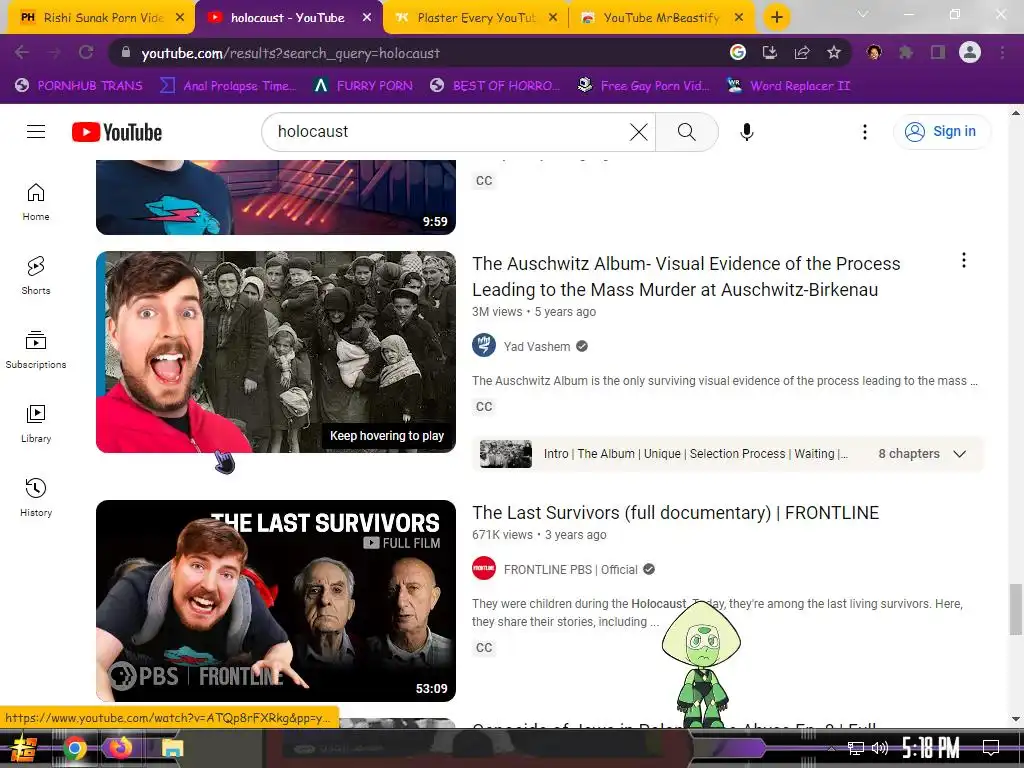This screenshot has width=1024, height=768.
Task: Open Home in the sidebar
Action: click(x=36, y=202)
